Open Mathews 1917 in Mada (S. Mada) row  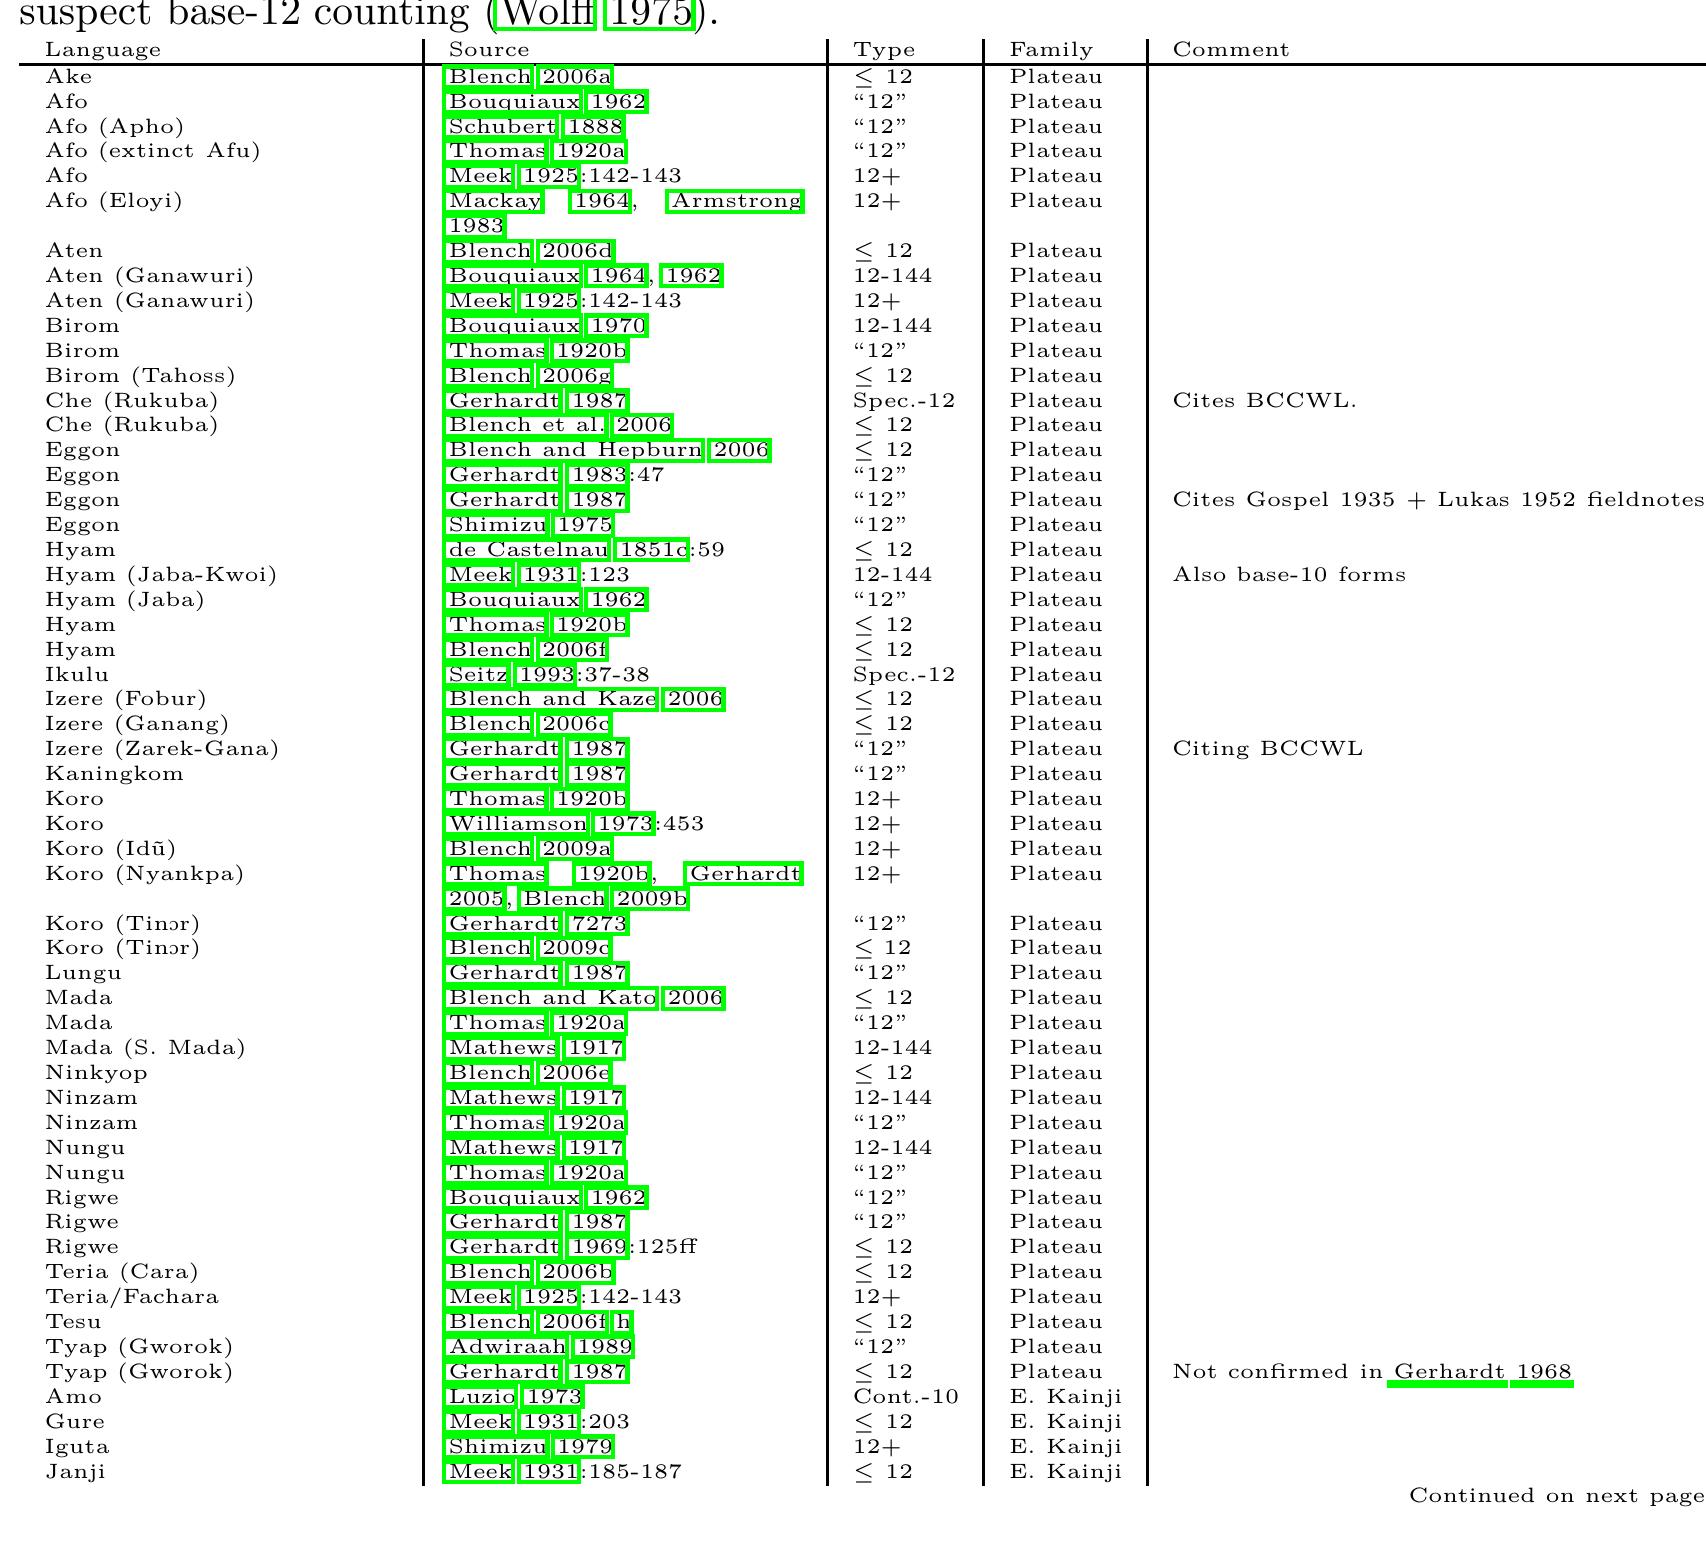click(x=535, y=1048)
